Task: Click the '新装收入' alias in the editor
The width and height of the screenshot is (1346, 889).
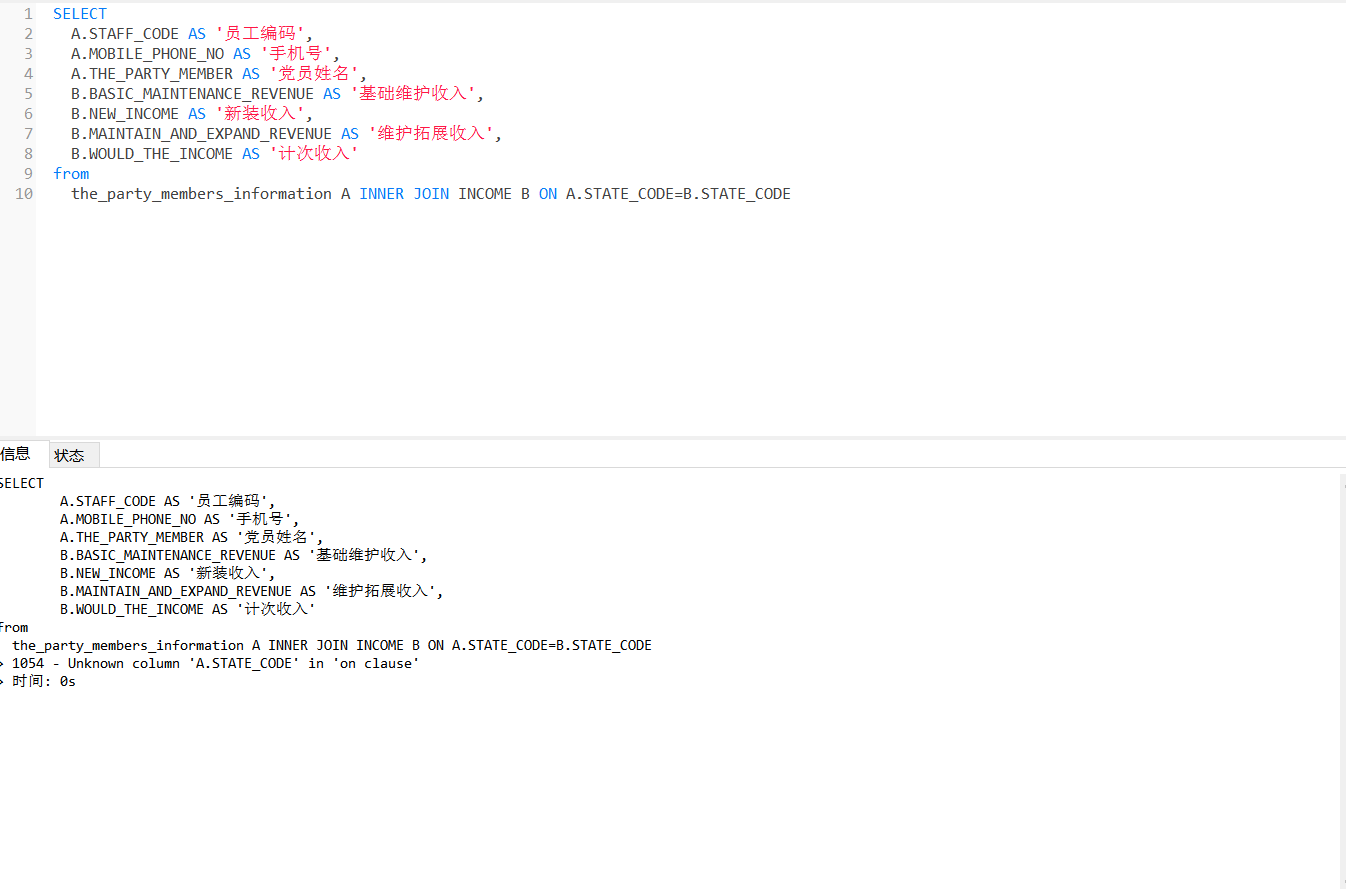Action: click(260, 114)
